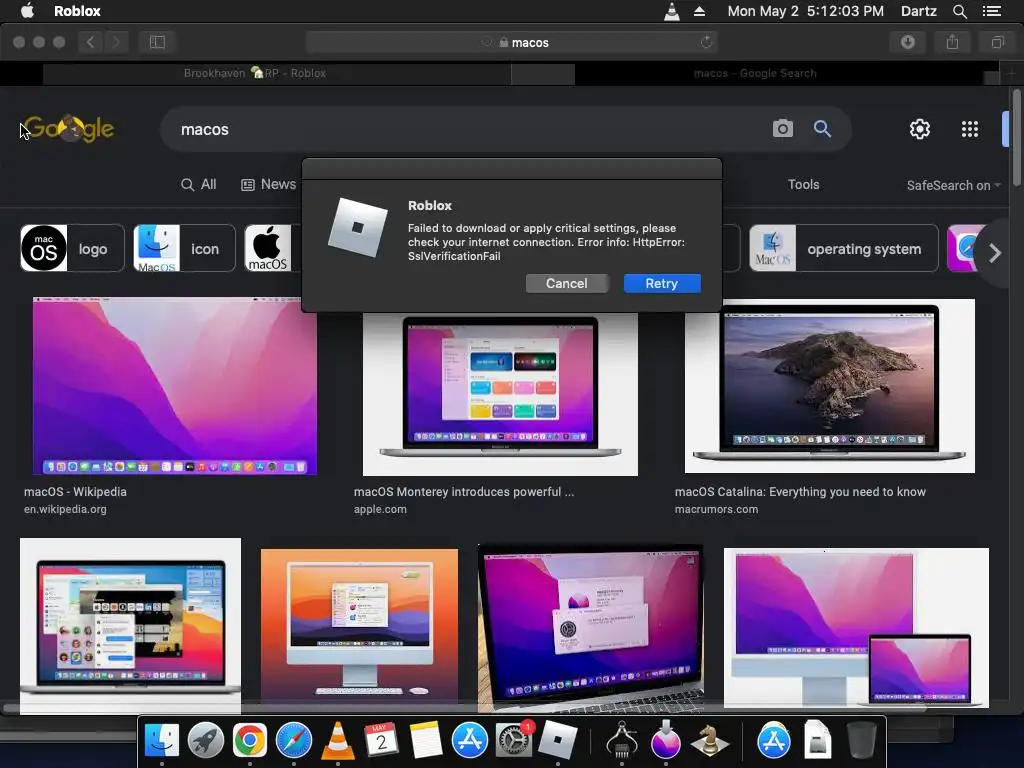
Task: Click Retry in the Roblox dialog
Action: [x=662, y=283]
